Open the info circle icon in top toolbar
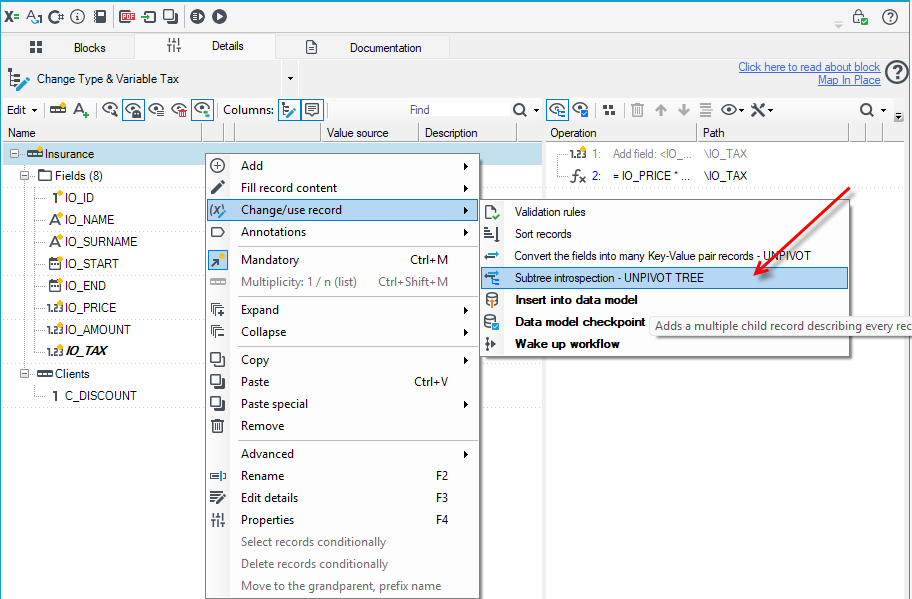Screen dimensions: 912x599 tap(77, 16)
